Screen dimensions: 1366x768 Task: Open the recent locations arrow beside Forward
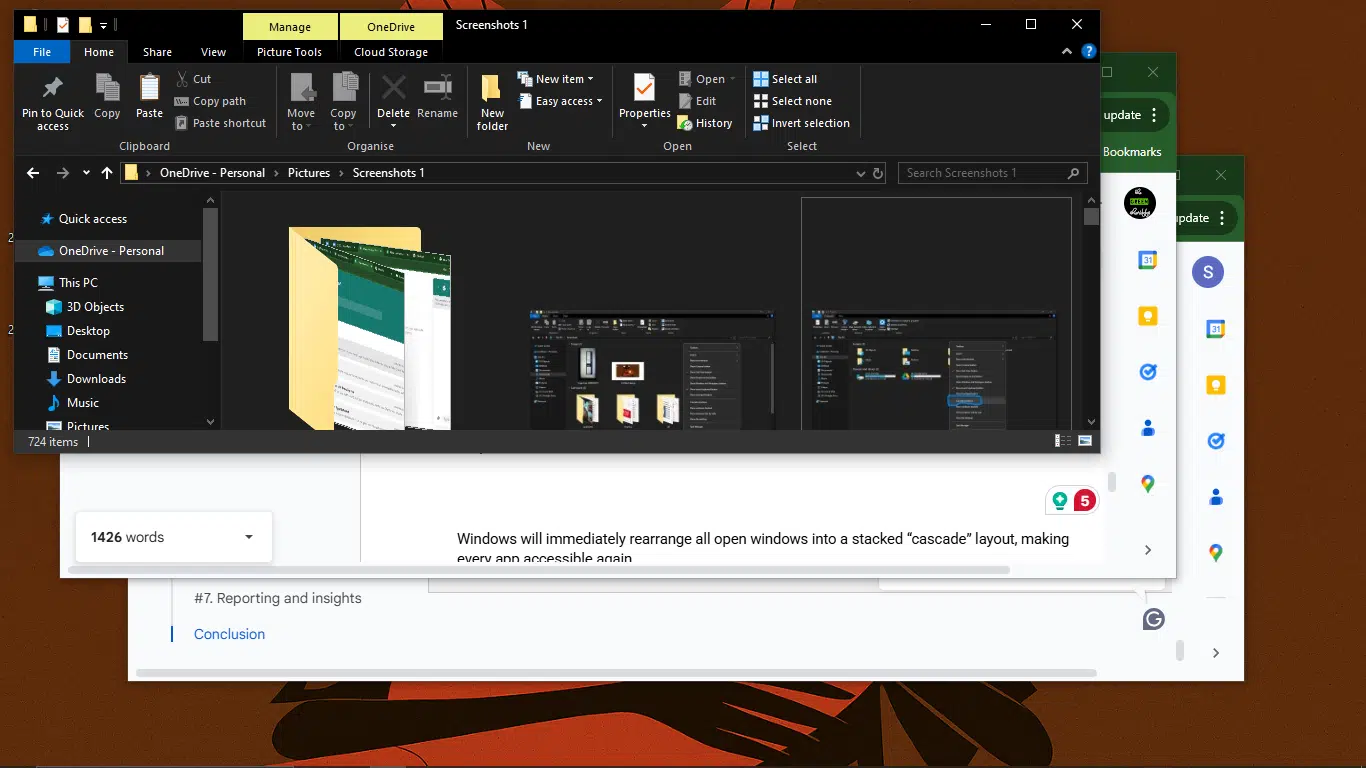tap(87, 173)
